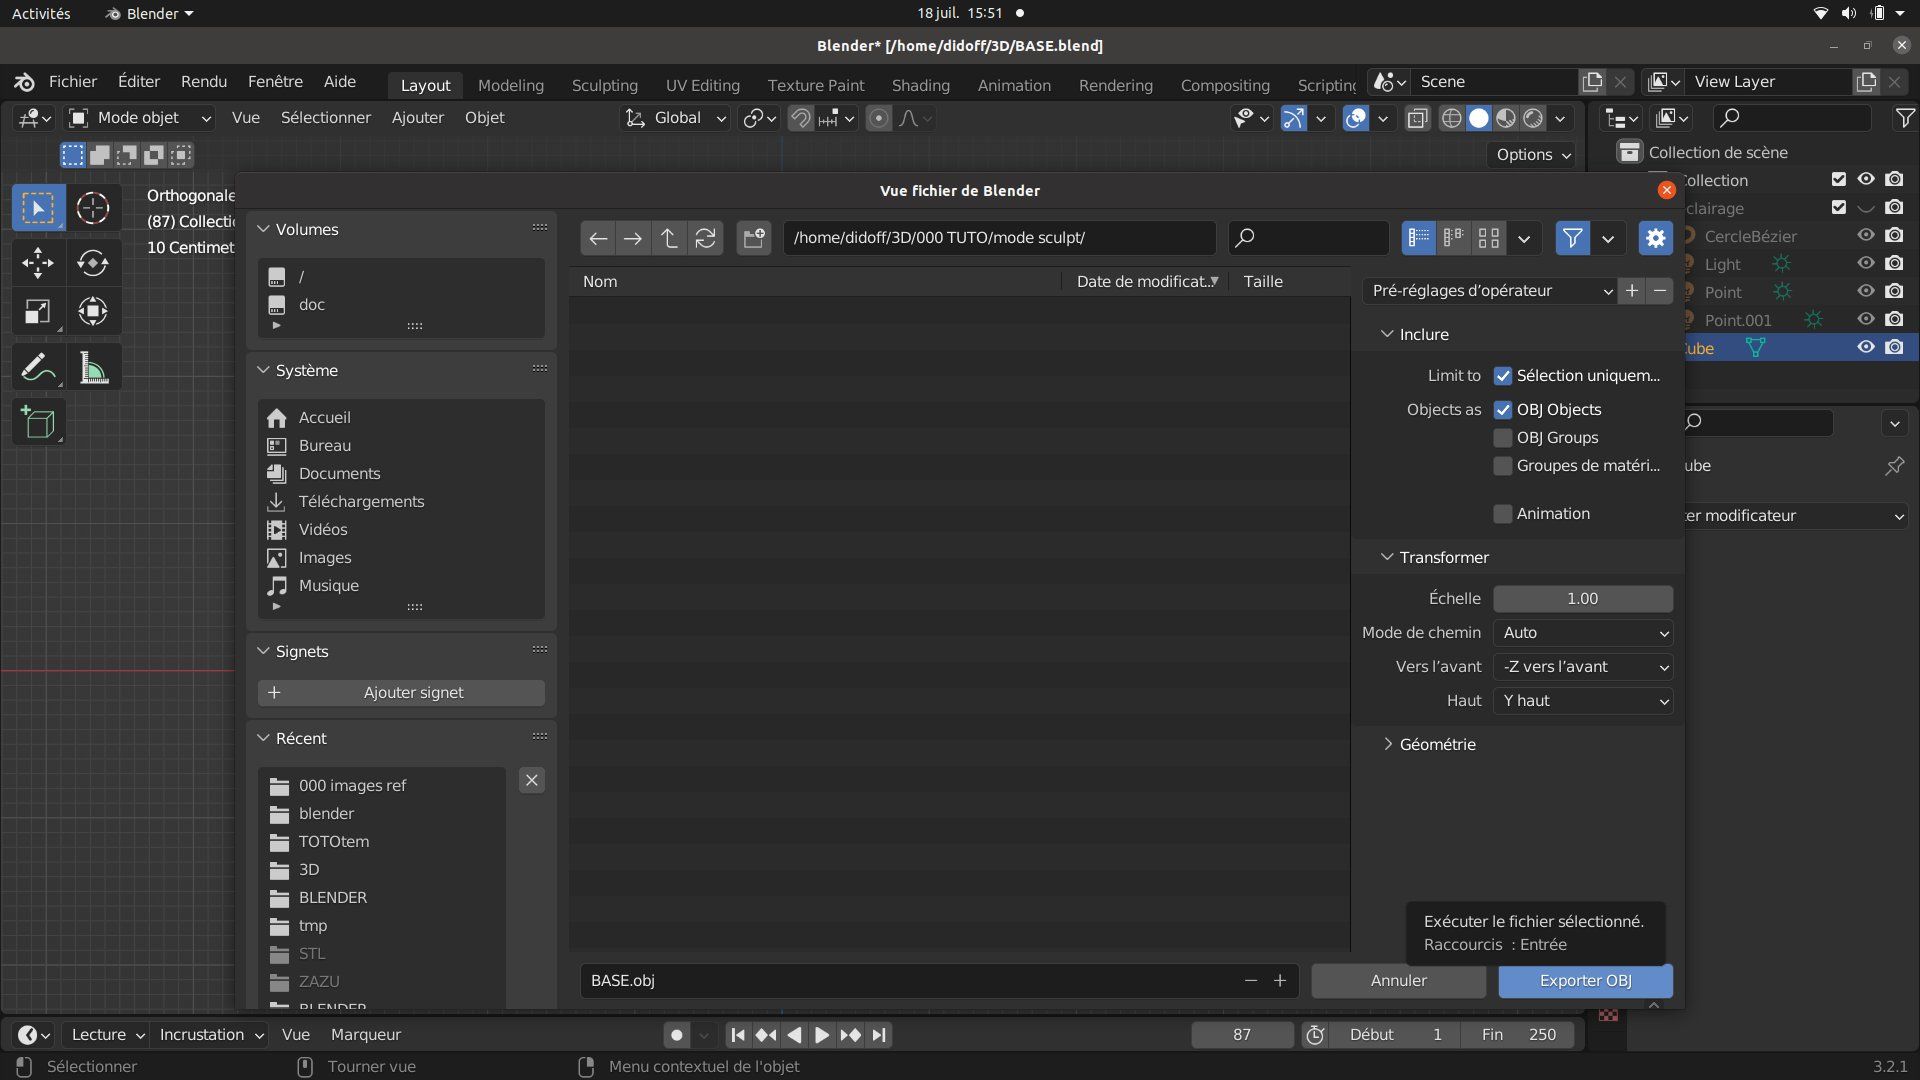Viewport: 1920px width, 1080px height.
Task: Click Exporter OBJ button
Action: [x=1585, y=981]
